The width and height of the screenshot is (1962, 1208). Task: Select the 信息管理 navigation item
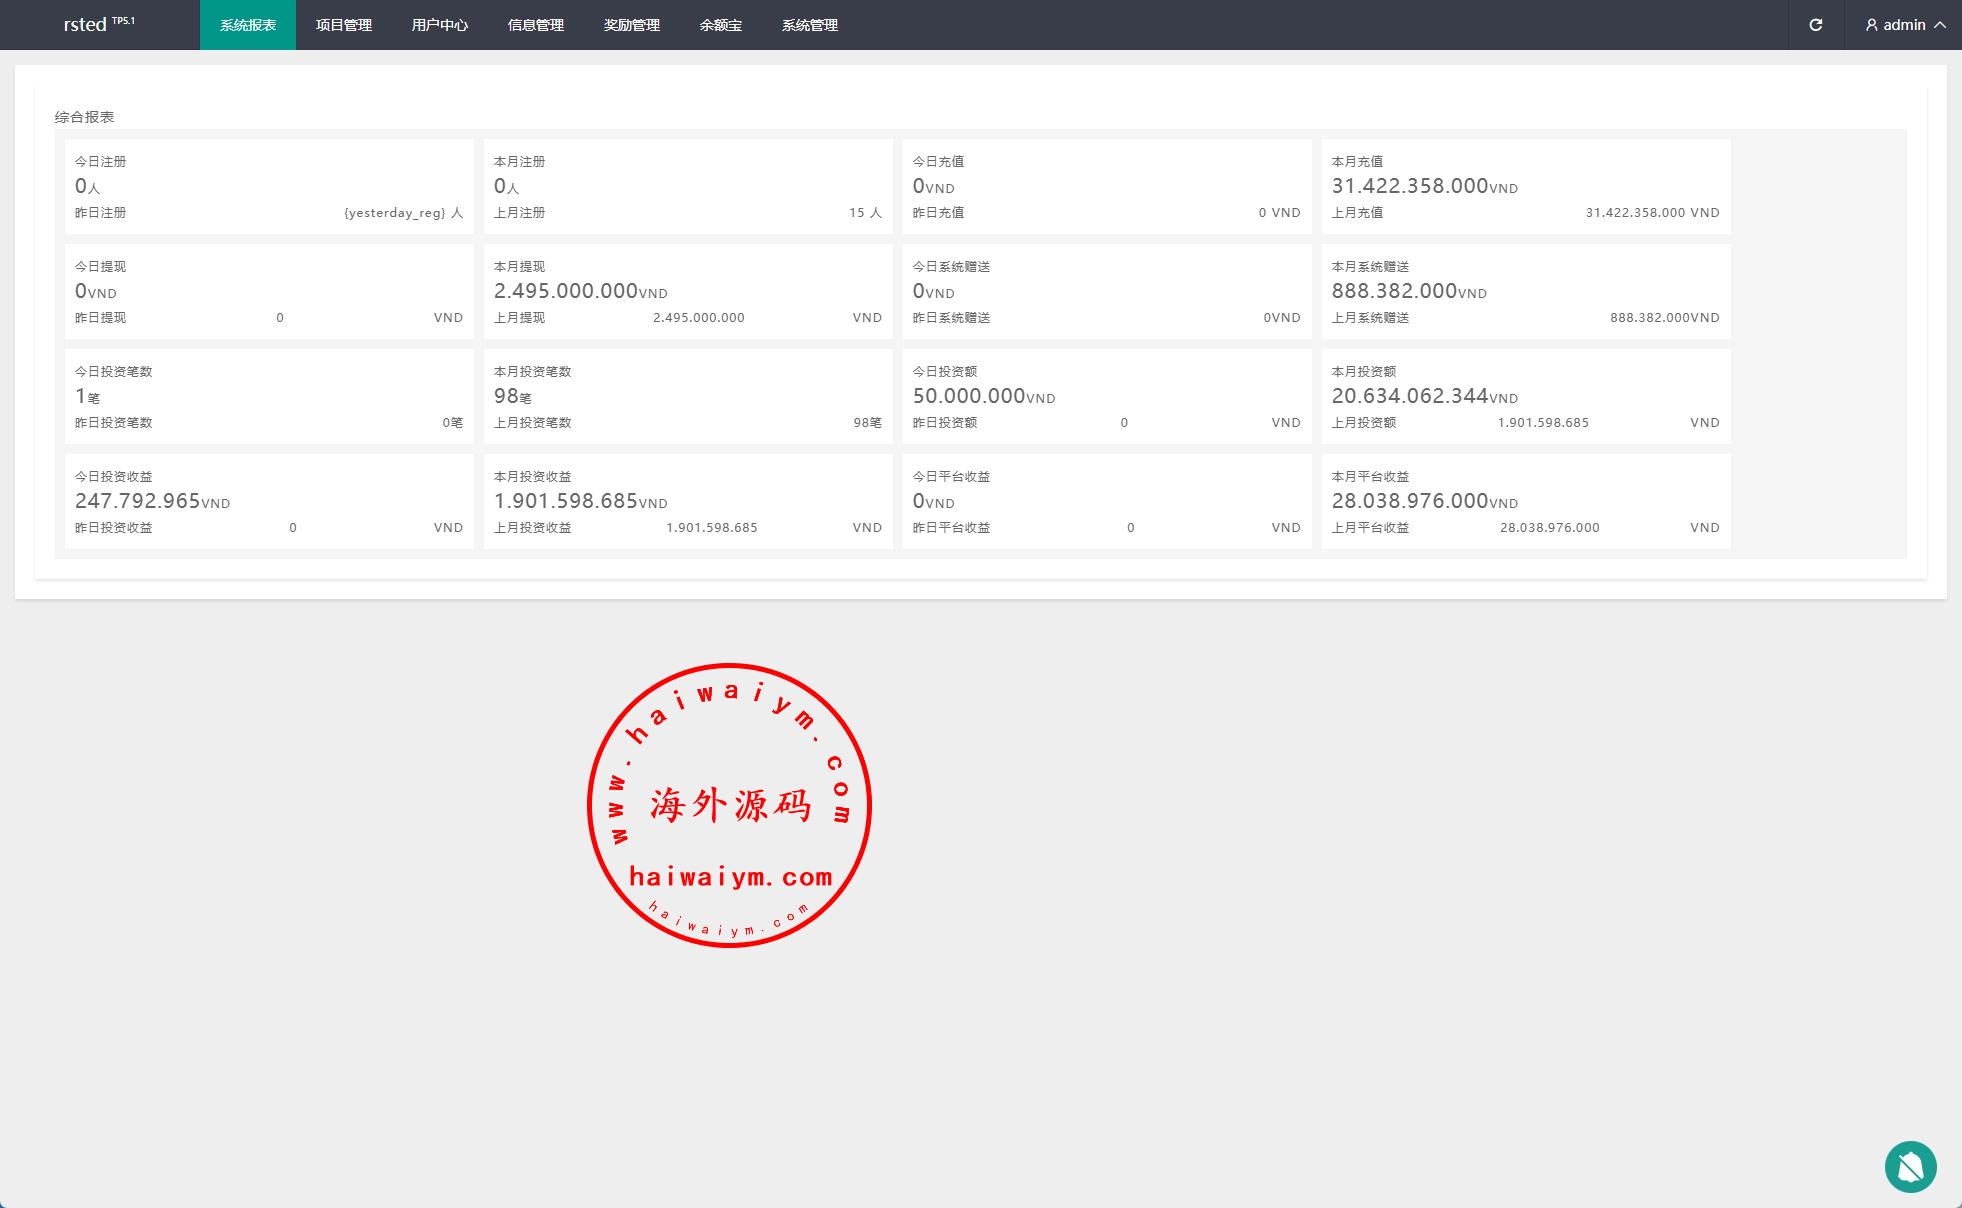[536, 25]
